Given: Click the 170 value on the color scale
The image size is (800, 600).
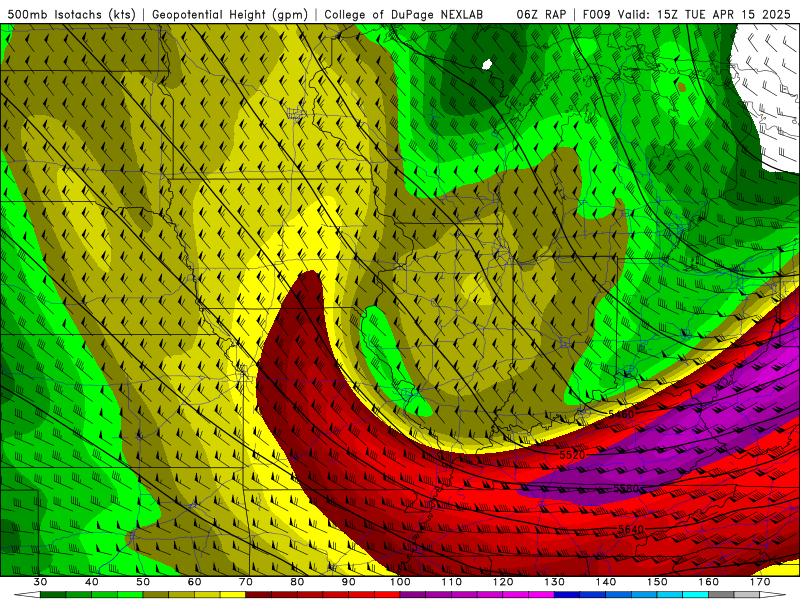Looking at the screenshot, I should point(760,582).
